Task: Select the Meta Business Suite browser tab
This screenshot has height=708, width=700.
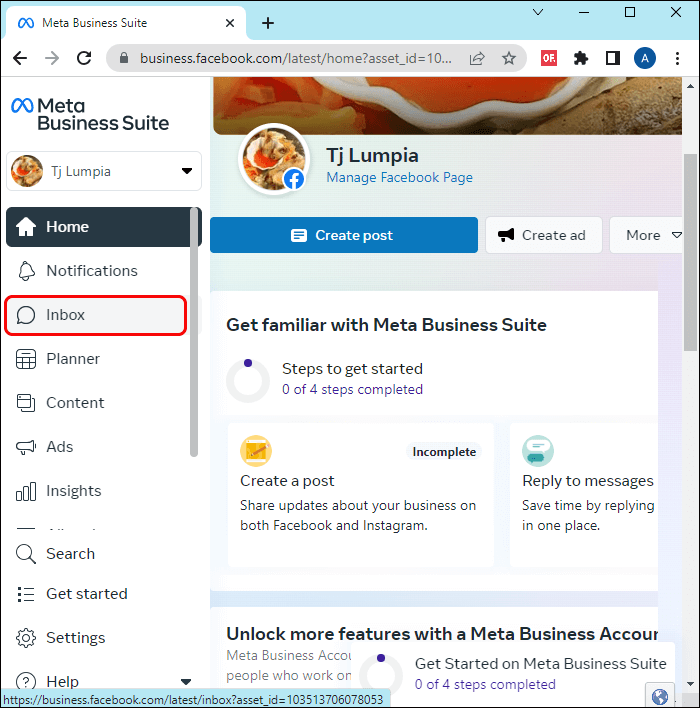Action: pyautogui.click(x=126, y=23)
